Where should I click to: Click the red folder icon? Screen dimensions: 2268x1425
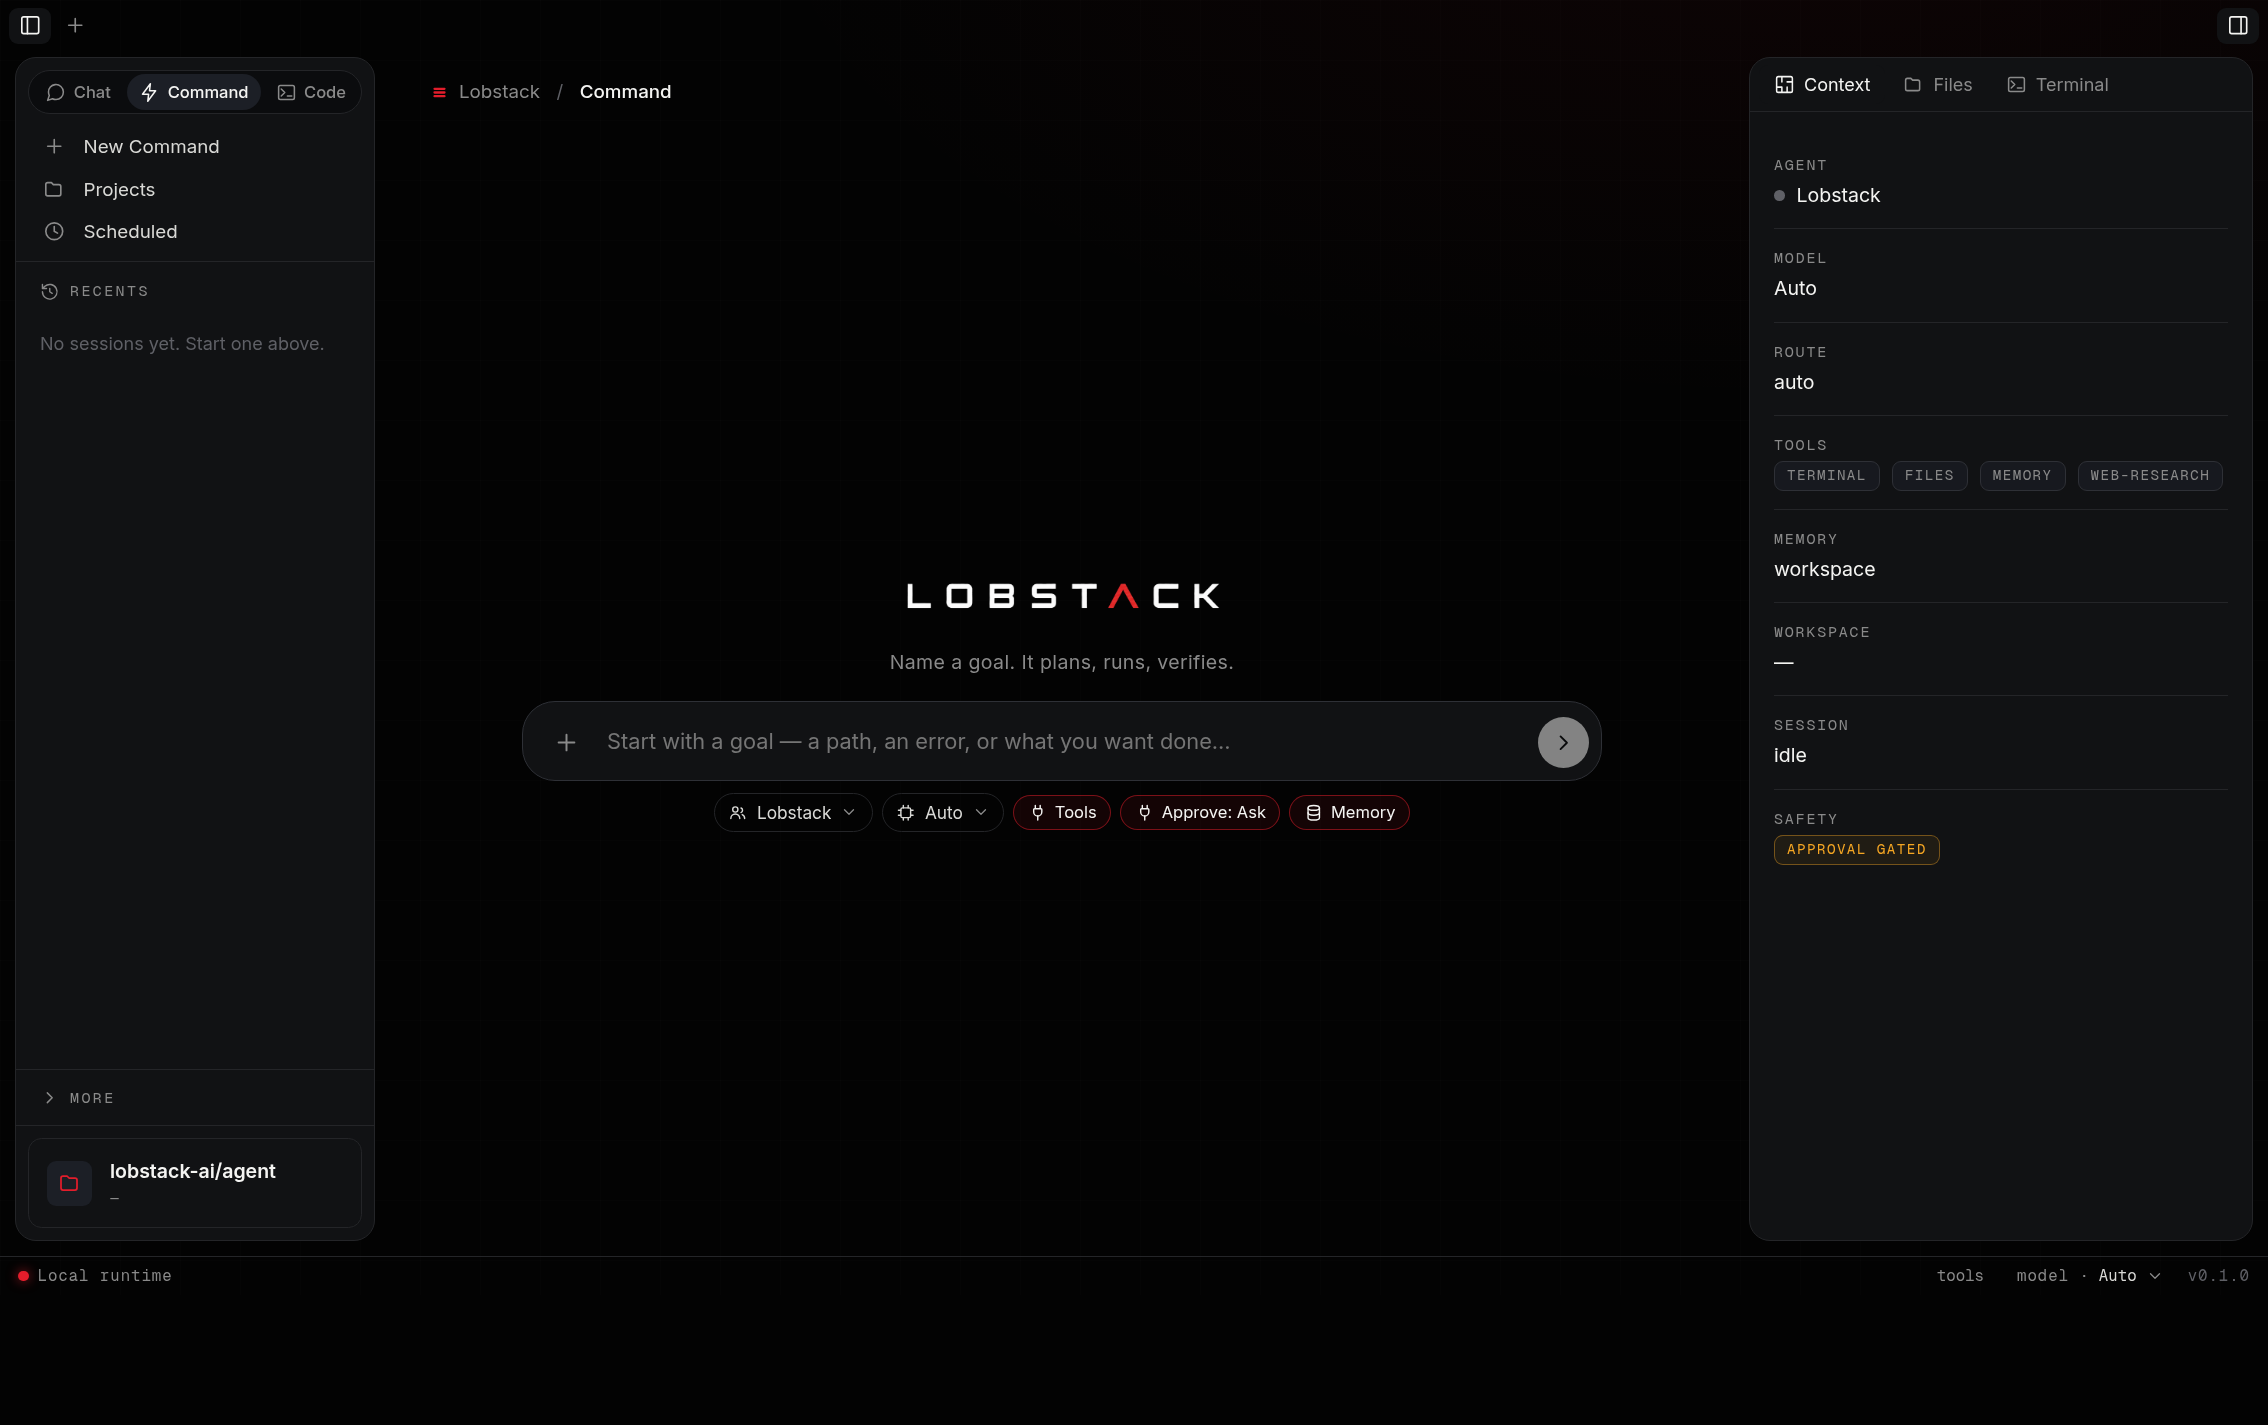(69, 1183)
